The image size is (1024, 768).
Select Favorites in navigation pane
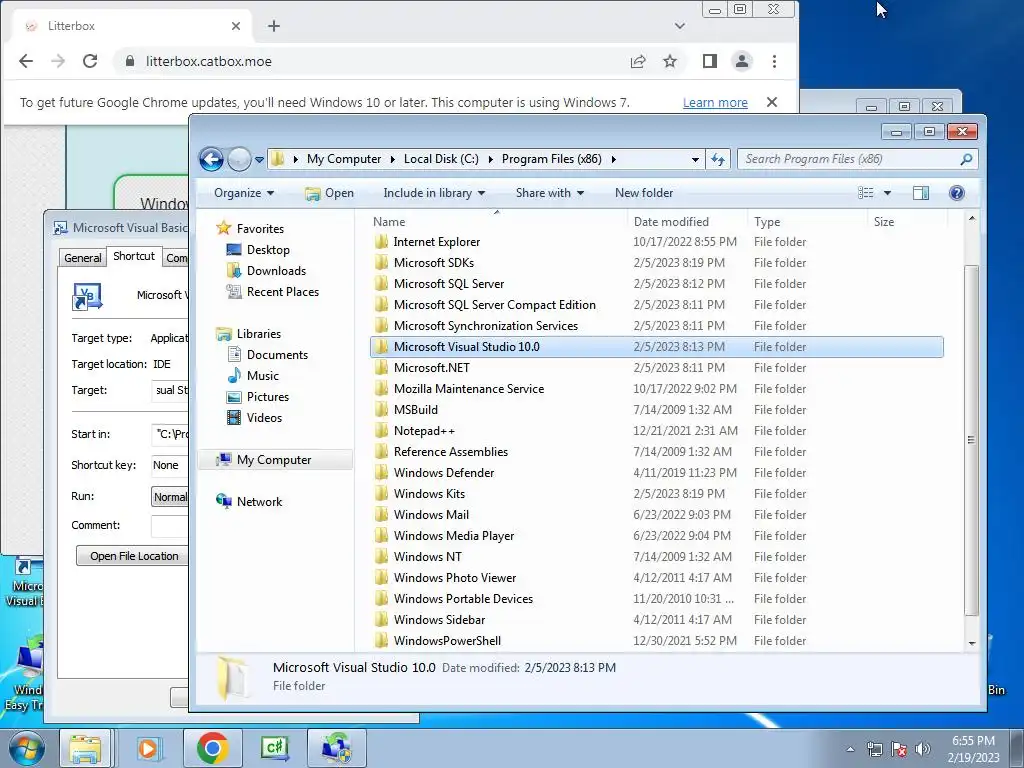pyautogui.click(x=260, y=229)
